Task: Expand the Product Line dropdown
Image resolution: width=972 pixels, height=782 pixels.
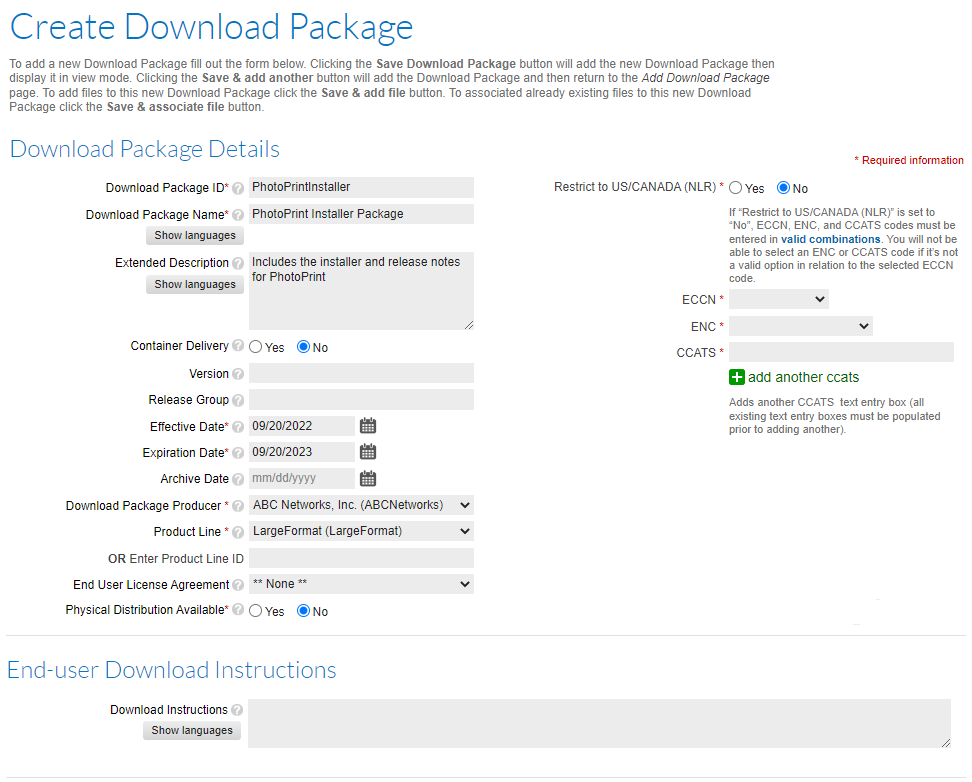Action: coord(361,531)
